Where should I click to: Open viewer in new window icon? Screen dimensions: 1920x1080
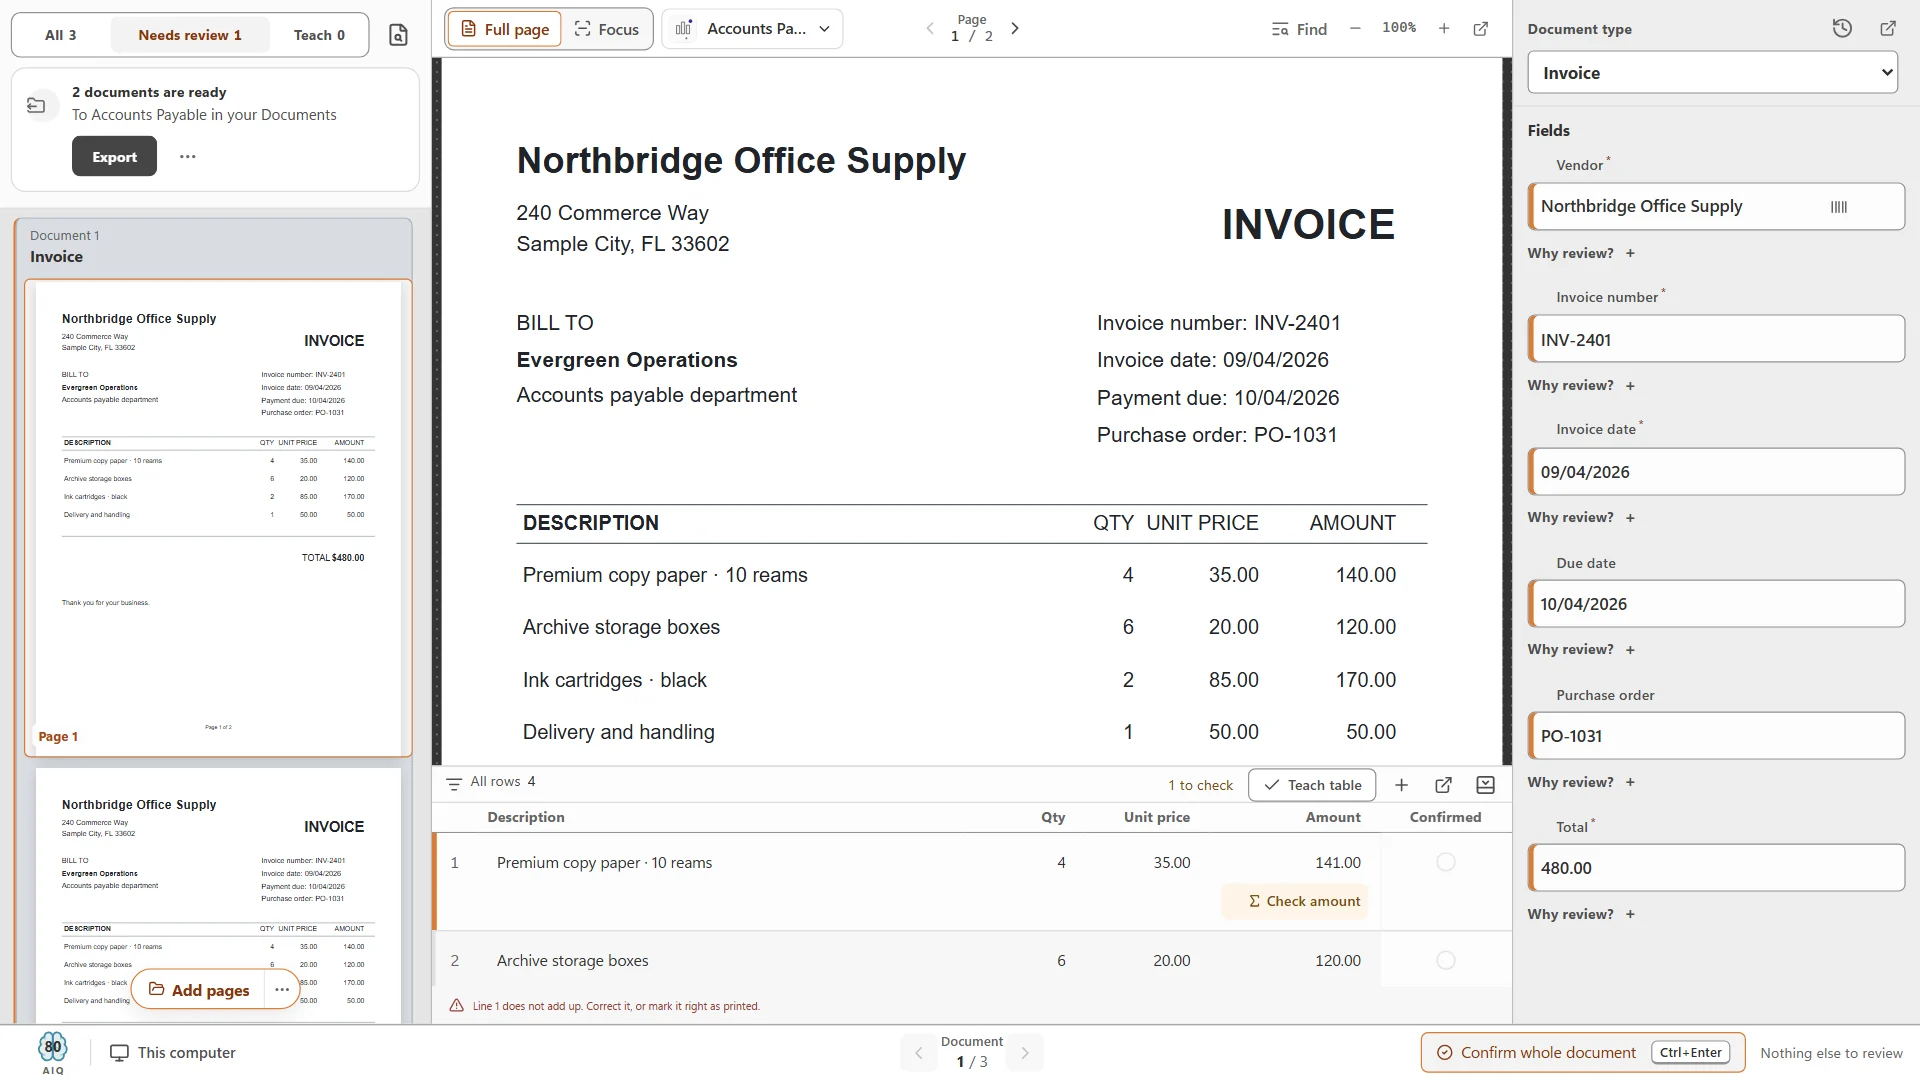pos(1481,29)
